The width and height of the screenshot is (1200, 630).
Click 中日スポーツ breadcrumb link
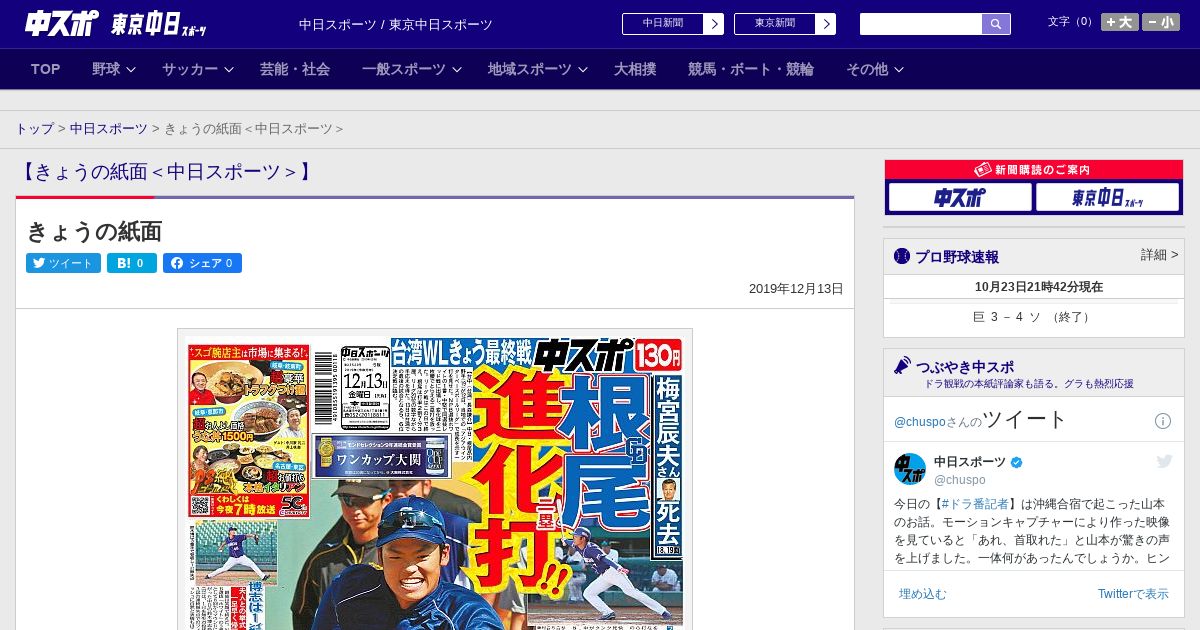(109, 129)
